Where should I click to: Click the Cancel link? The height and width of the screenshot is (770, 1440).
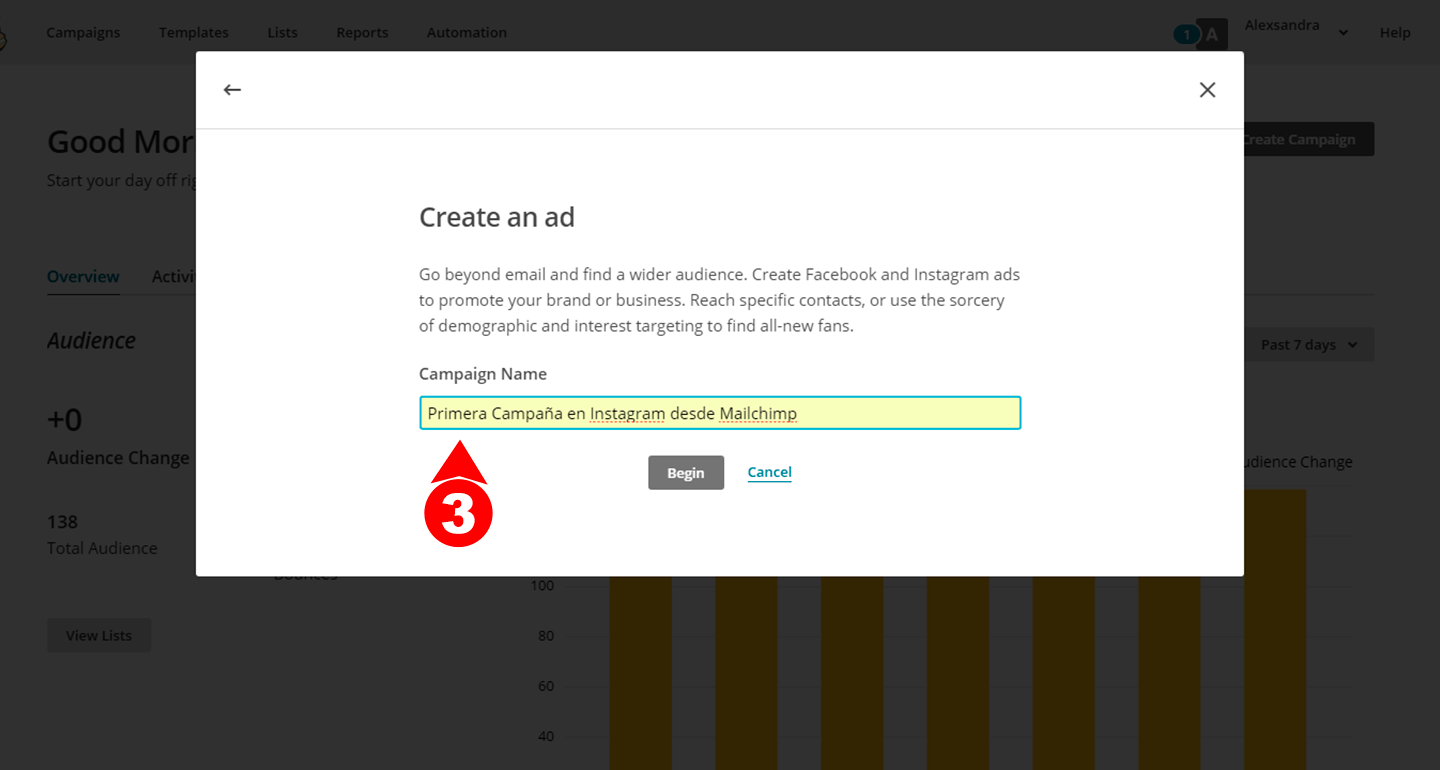coord(769,472)
